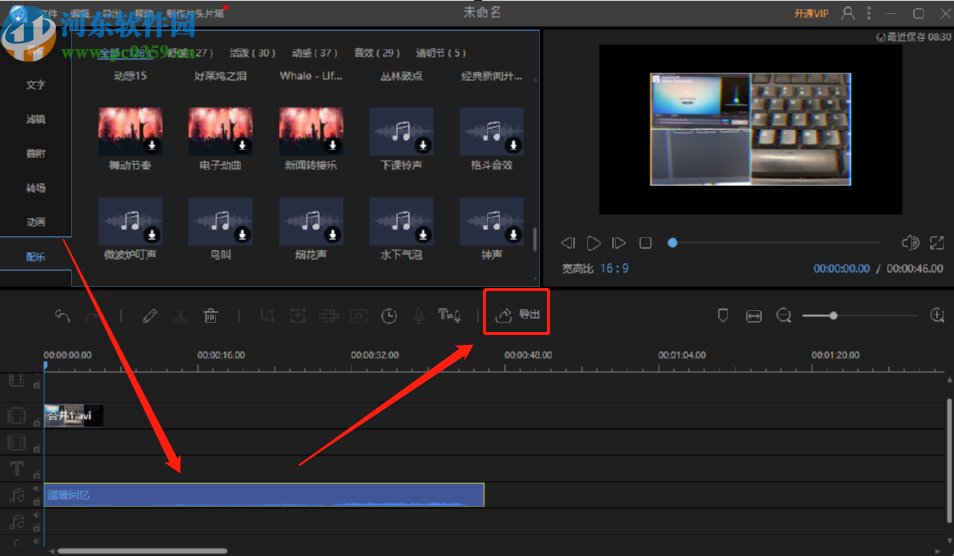Select the 水下气泡 sound thumbnail
This screenshot has width=954, height=556.
[x=401, y=221]
